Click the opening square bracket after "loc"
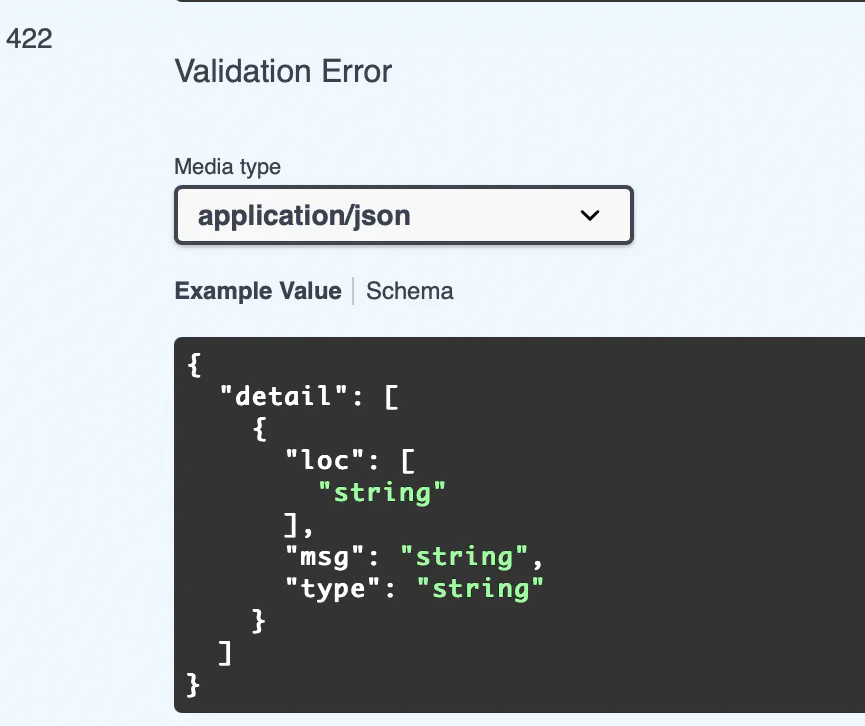 [x=407, y=461]
